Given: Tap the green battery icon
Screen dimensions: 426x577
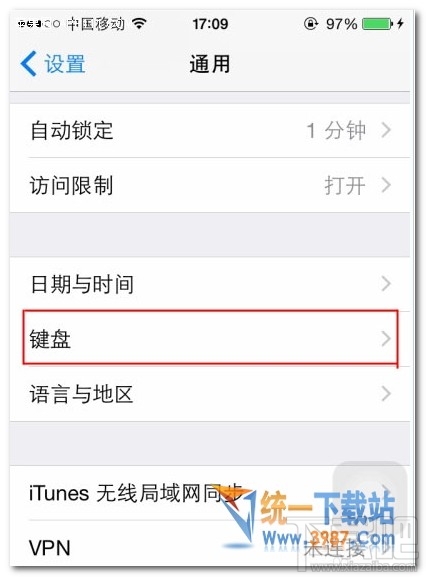Looking at the screenshot, I should coord(377,24).
